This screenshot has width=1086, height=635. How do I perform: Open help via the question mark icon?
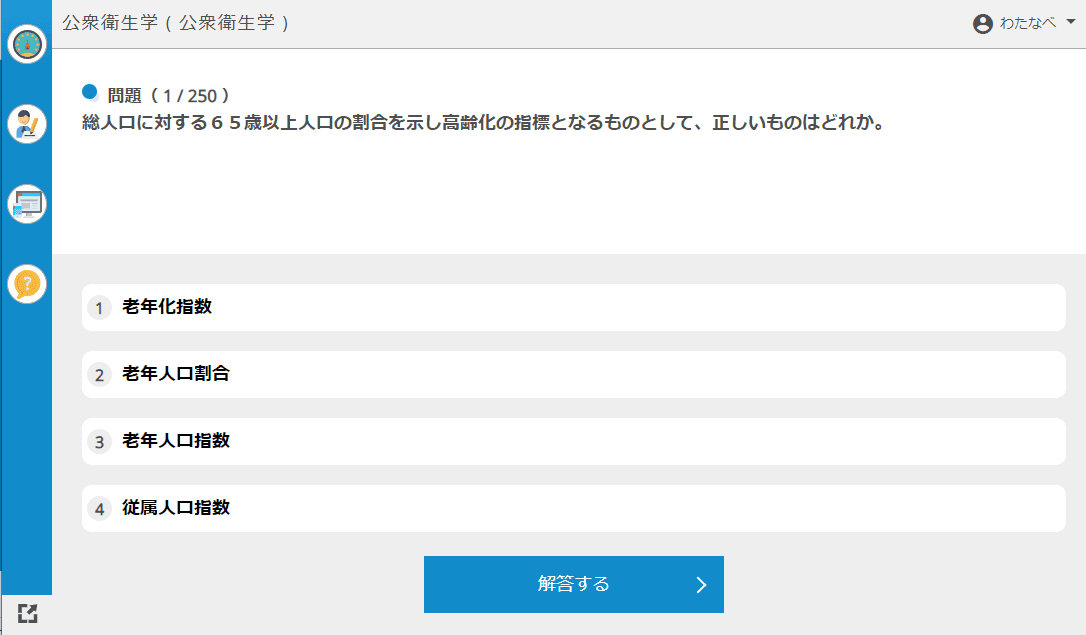coord(26,283)
